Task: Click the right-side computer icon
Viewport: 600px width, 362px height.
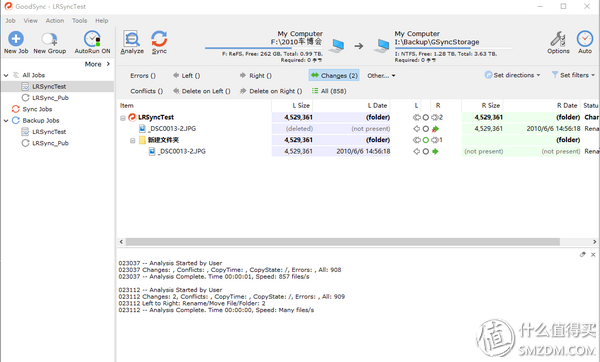Action: pos(382,46)
